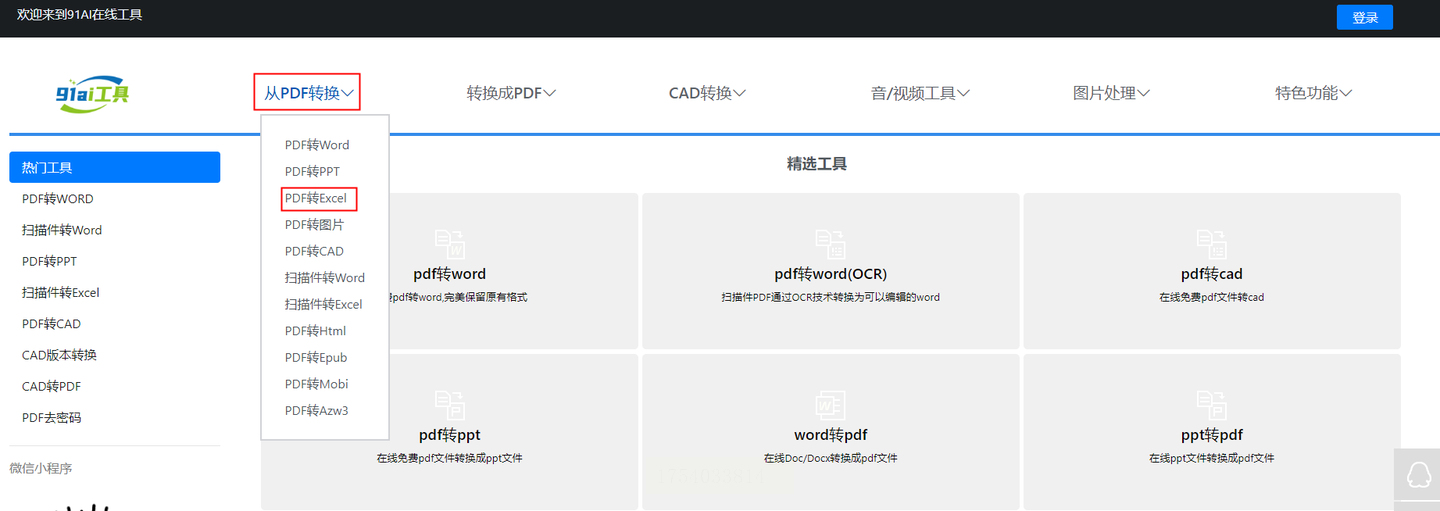Image resolution: width=1440 pixels, height=511 pixels.
Task: Click the 欢迎来到91AI在线工具 banner text
Action: click(x=79, y=15)
